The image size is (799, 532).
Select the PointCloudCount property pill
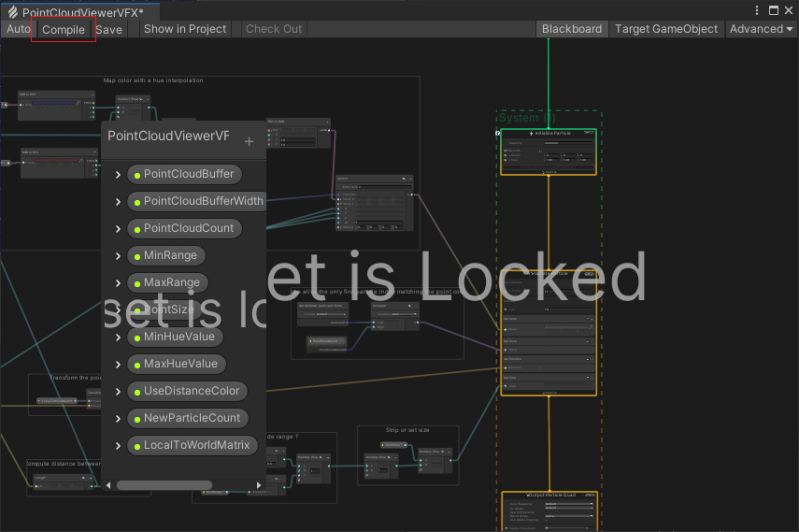[184, 228]
